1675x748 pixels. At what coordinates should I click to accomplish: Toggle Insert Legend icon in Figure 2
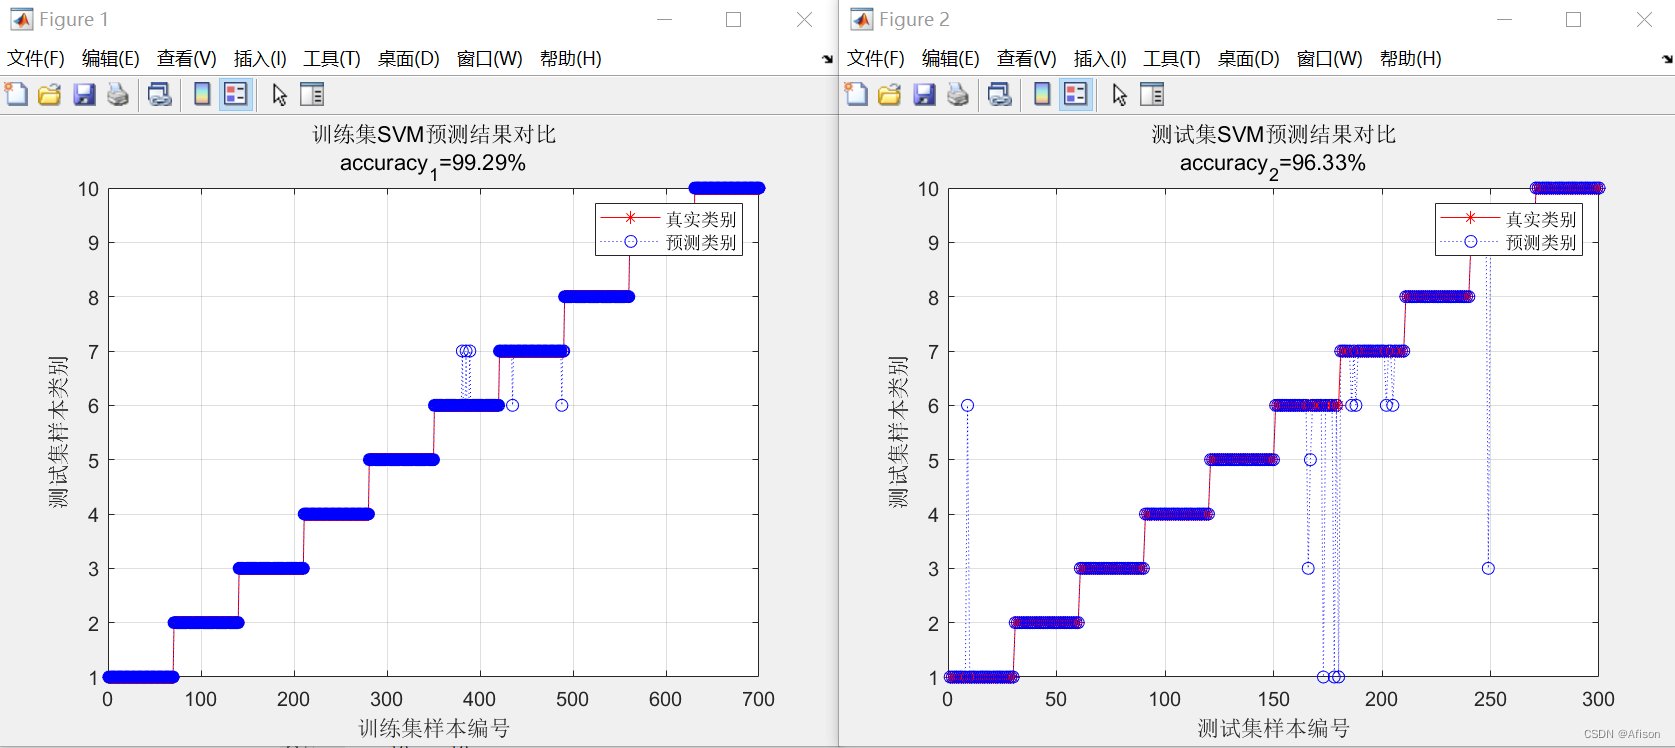[1076, 95]
